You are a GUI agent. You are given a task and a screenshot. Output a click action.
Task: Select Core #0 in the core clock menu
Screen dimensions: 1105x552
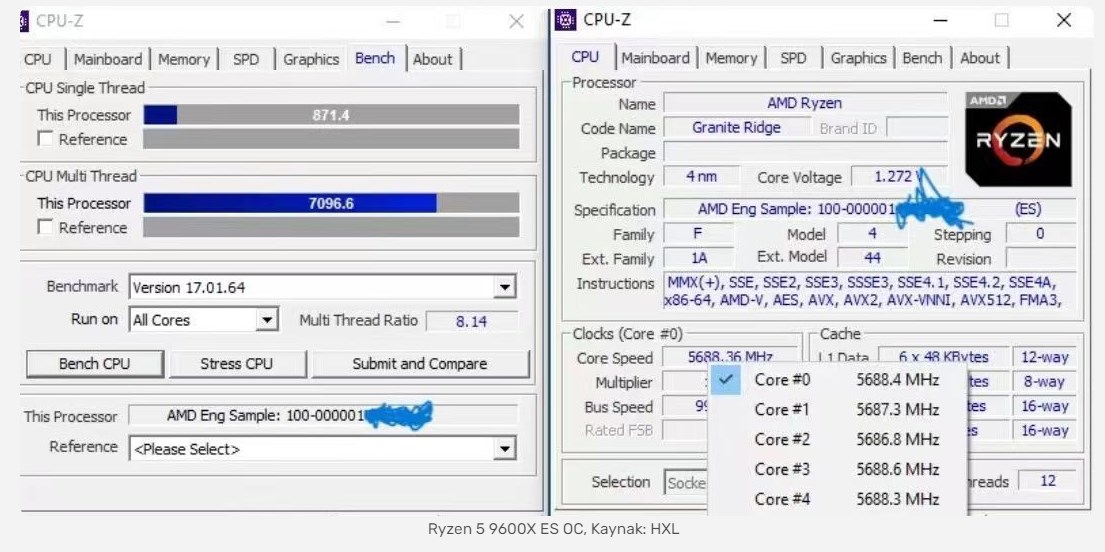click(x=838, y=380)
